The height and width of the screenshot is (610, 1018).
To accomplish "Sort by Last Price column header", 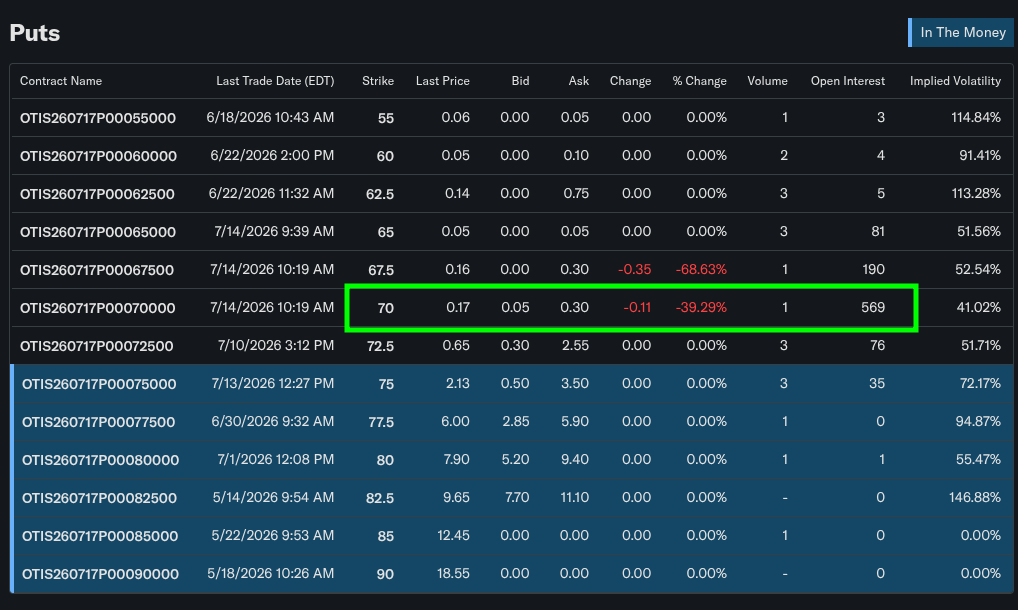I will 443,81.
